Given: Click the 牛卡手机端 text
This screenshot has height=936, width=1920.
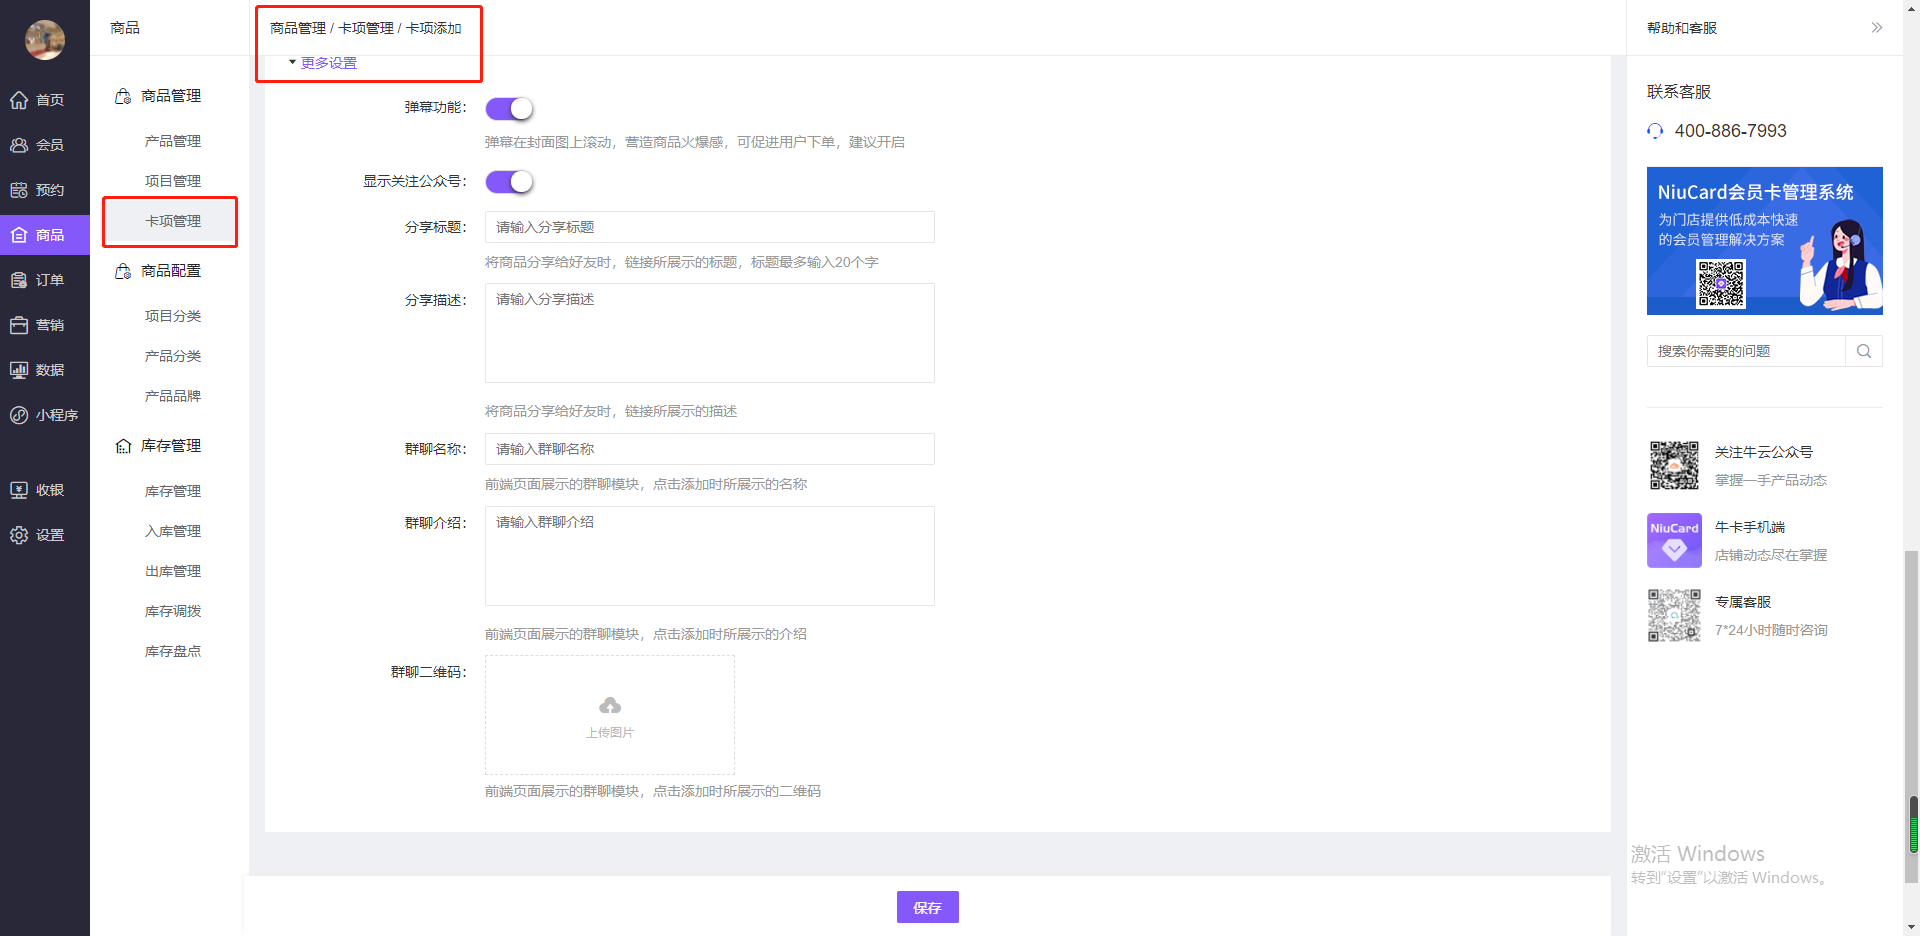Looking at the screenshot, I should click(1750, 527).
